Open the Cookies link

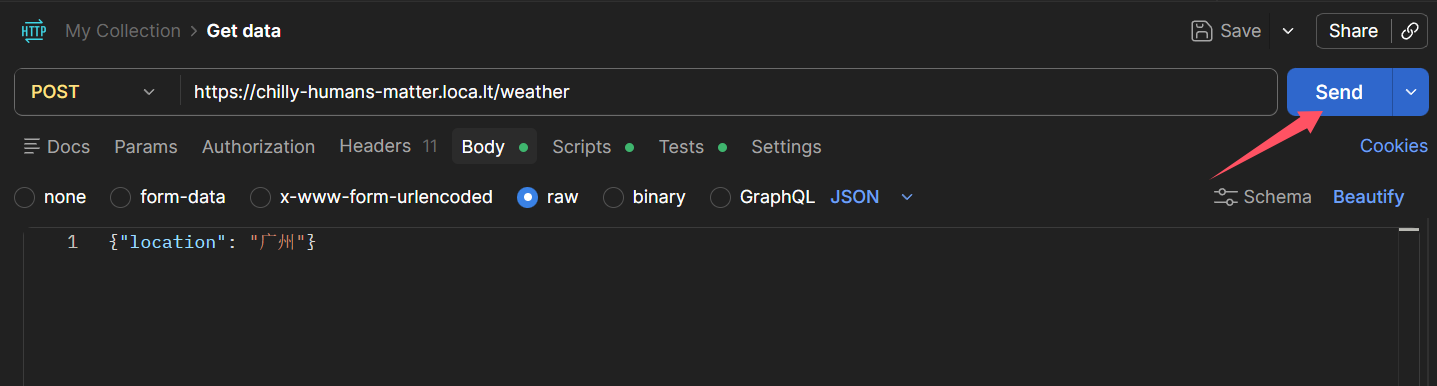coord(1394,146)
